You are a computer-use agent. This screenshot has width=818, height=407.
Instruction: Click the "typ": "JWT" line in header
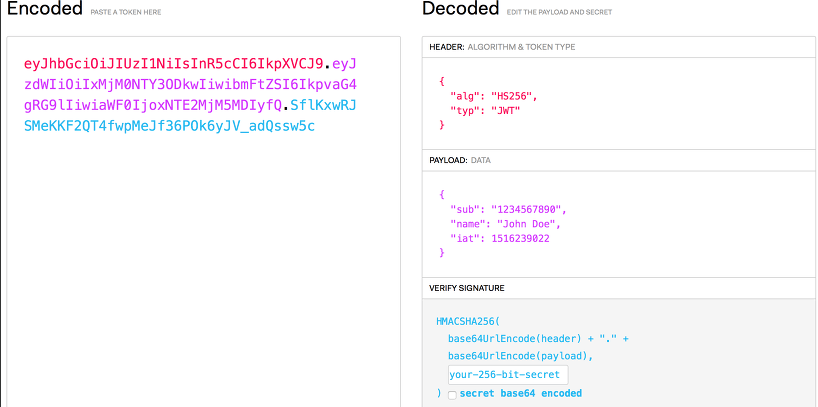(x=485, y=110)
